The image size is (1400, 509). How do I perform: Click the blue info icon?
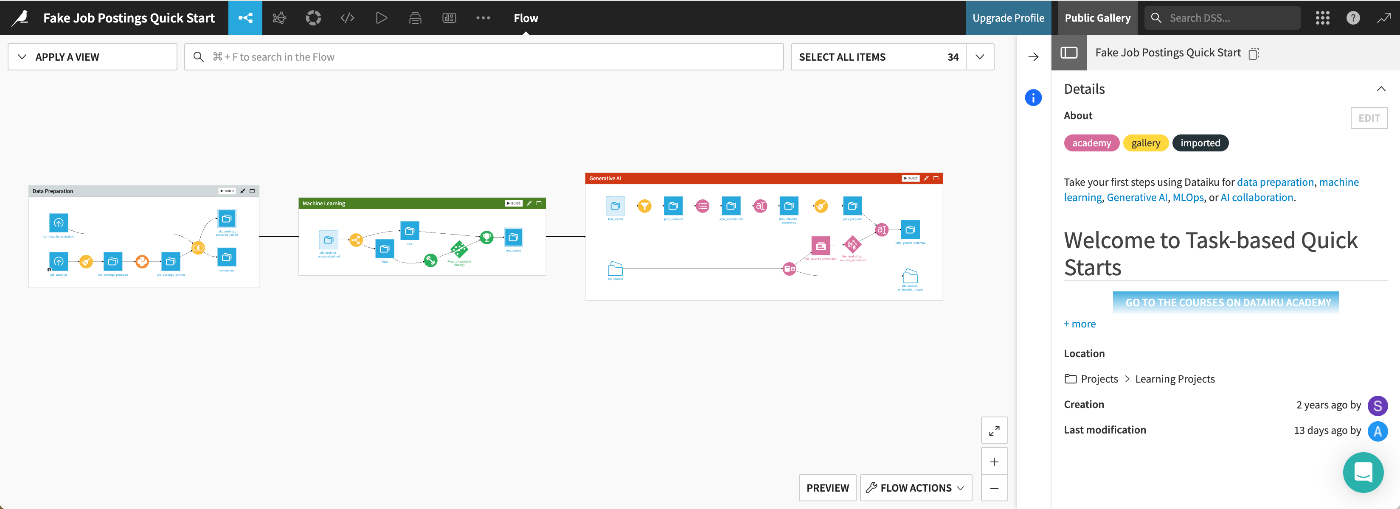coord(1034,98)
